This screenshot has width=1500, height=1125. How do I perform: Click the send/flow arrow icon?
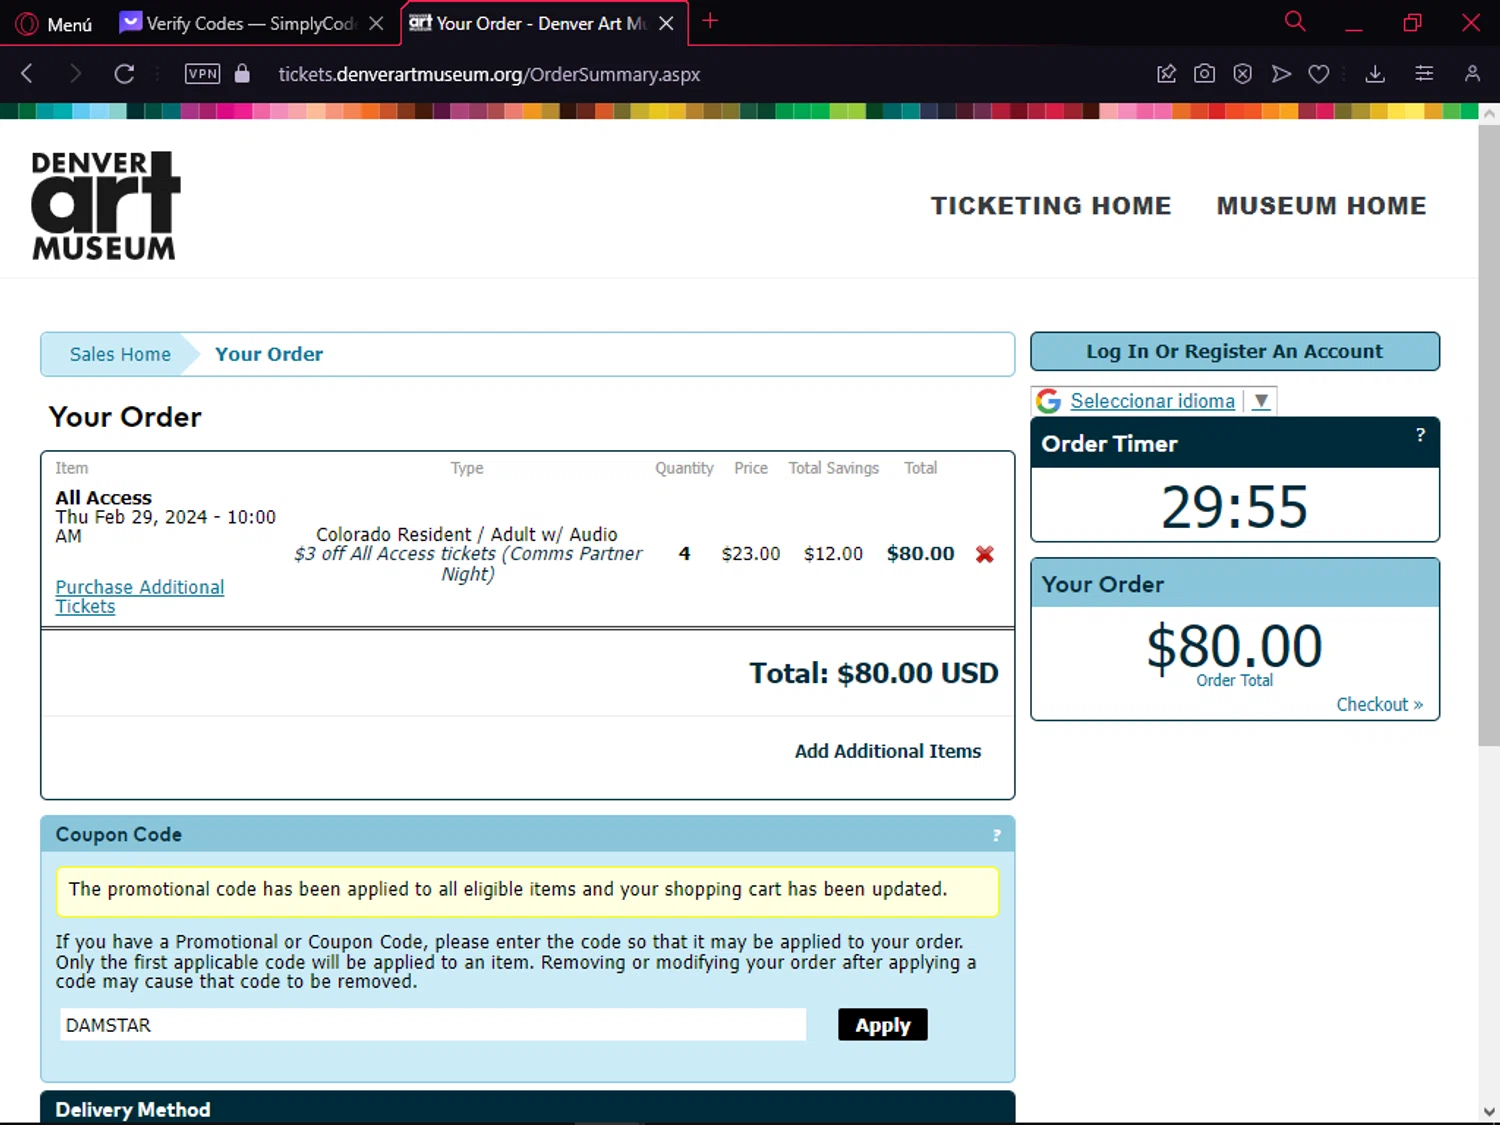[x=1281, y=73]
